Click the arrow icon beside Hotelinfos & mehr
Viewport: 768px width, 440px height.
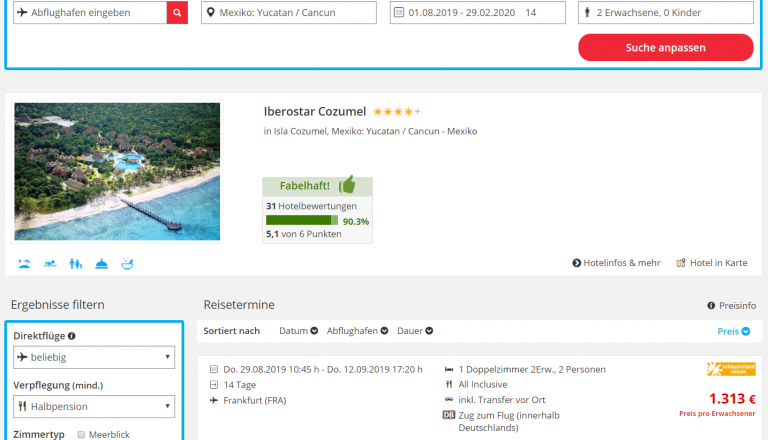pyautogui.click(x=576, y=263)
